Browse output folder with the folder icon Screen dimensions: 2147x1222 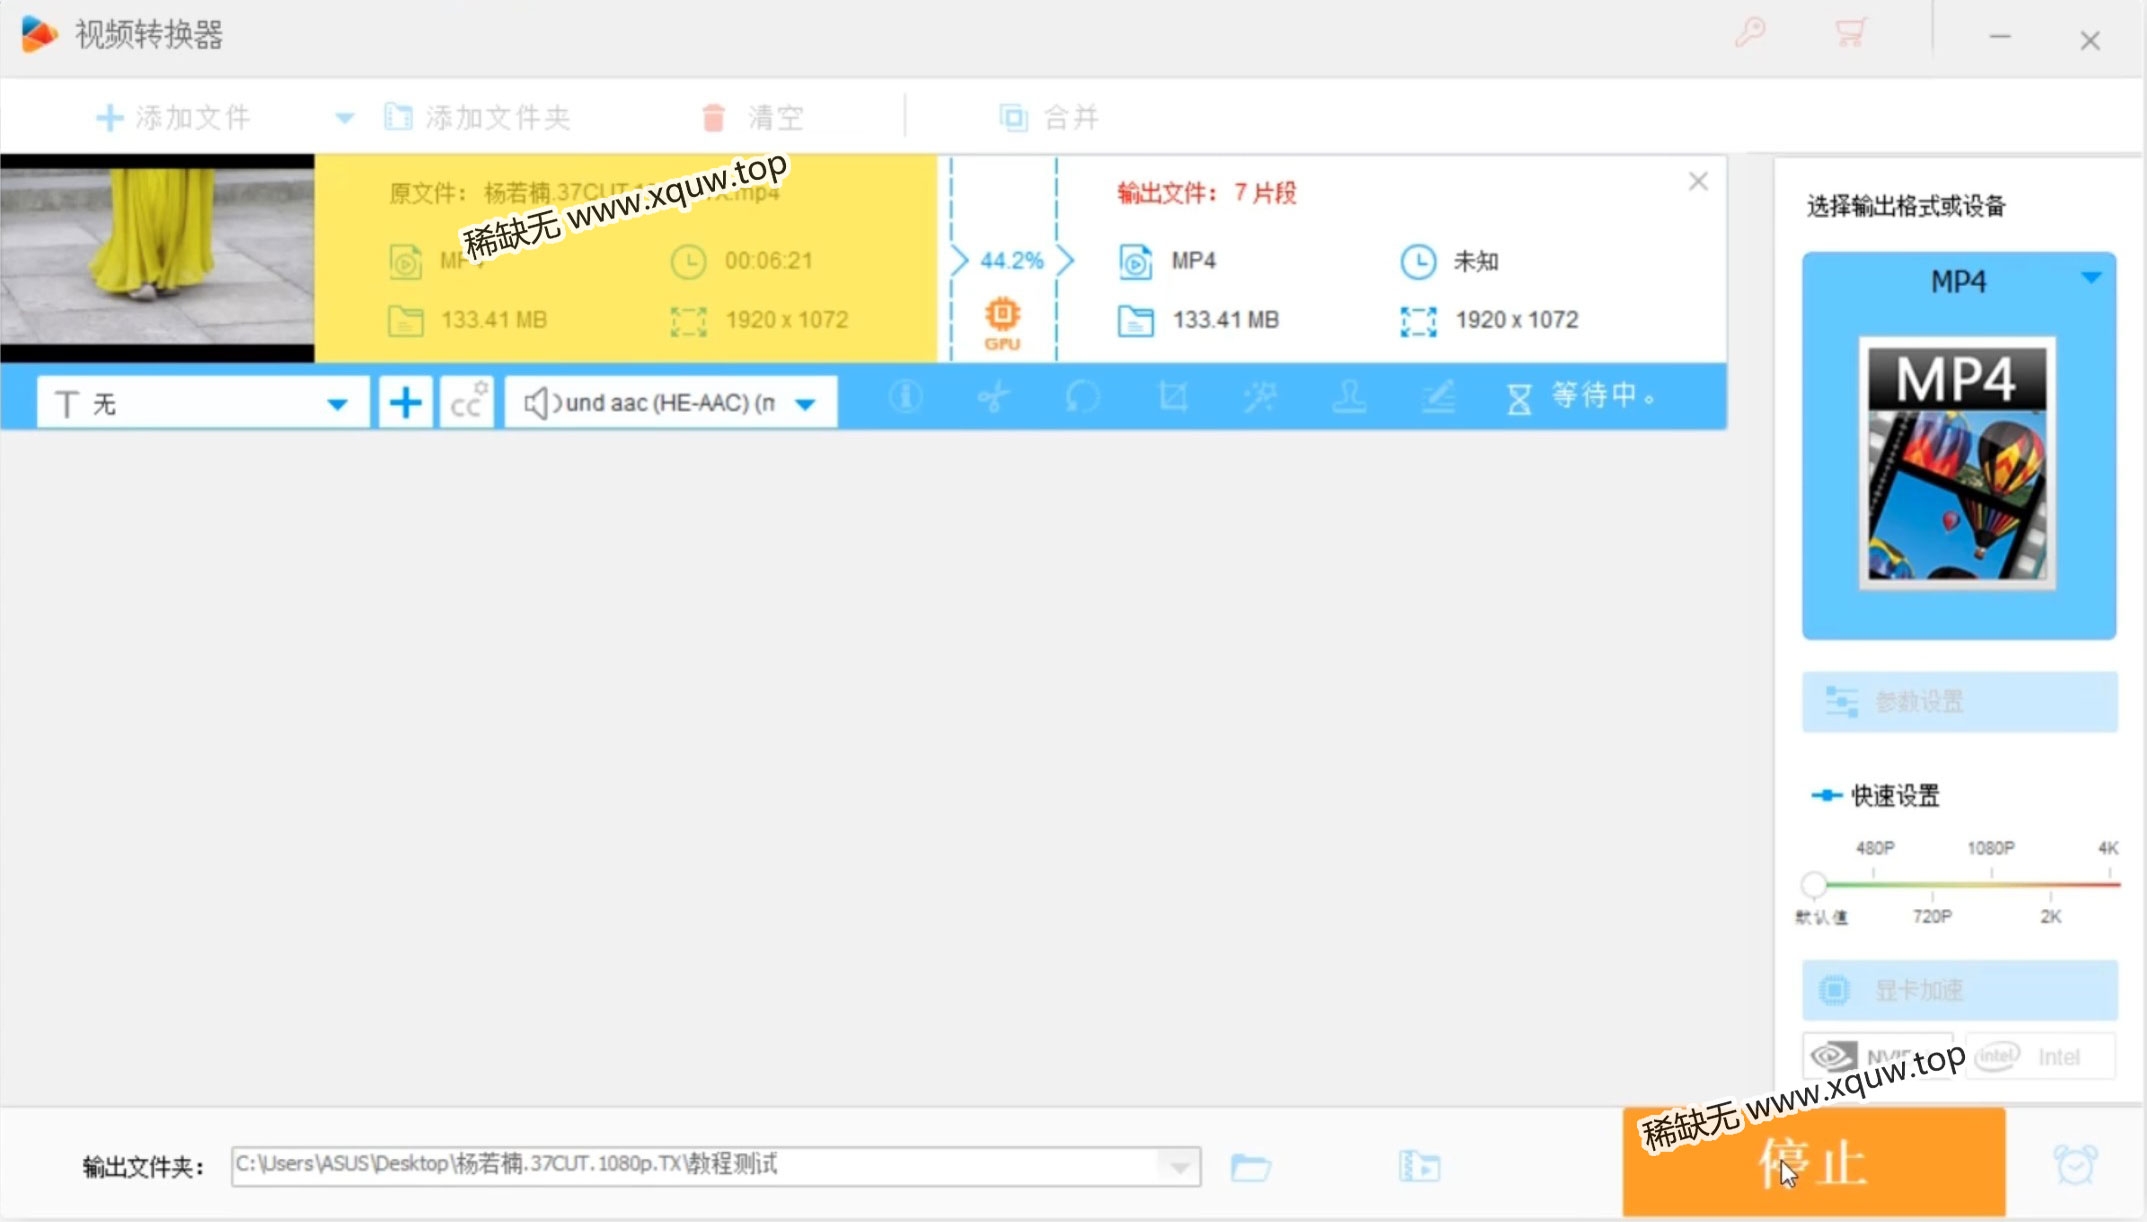[x=1250, y=1166]
